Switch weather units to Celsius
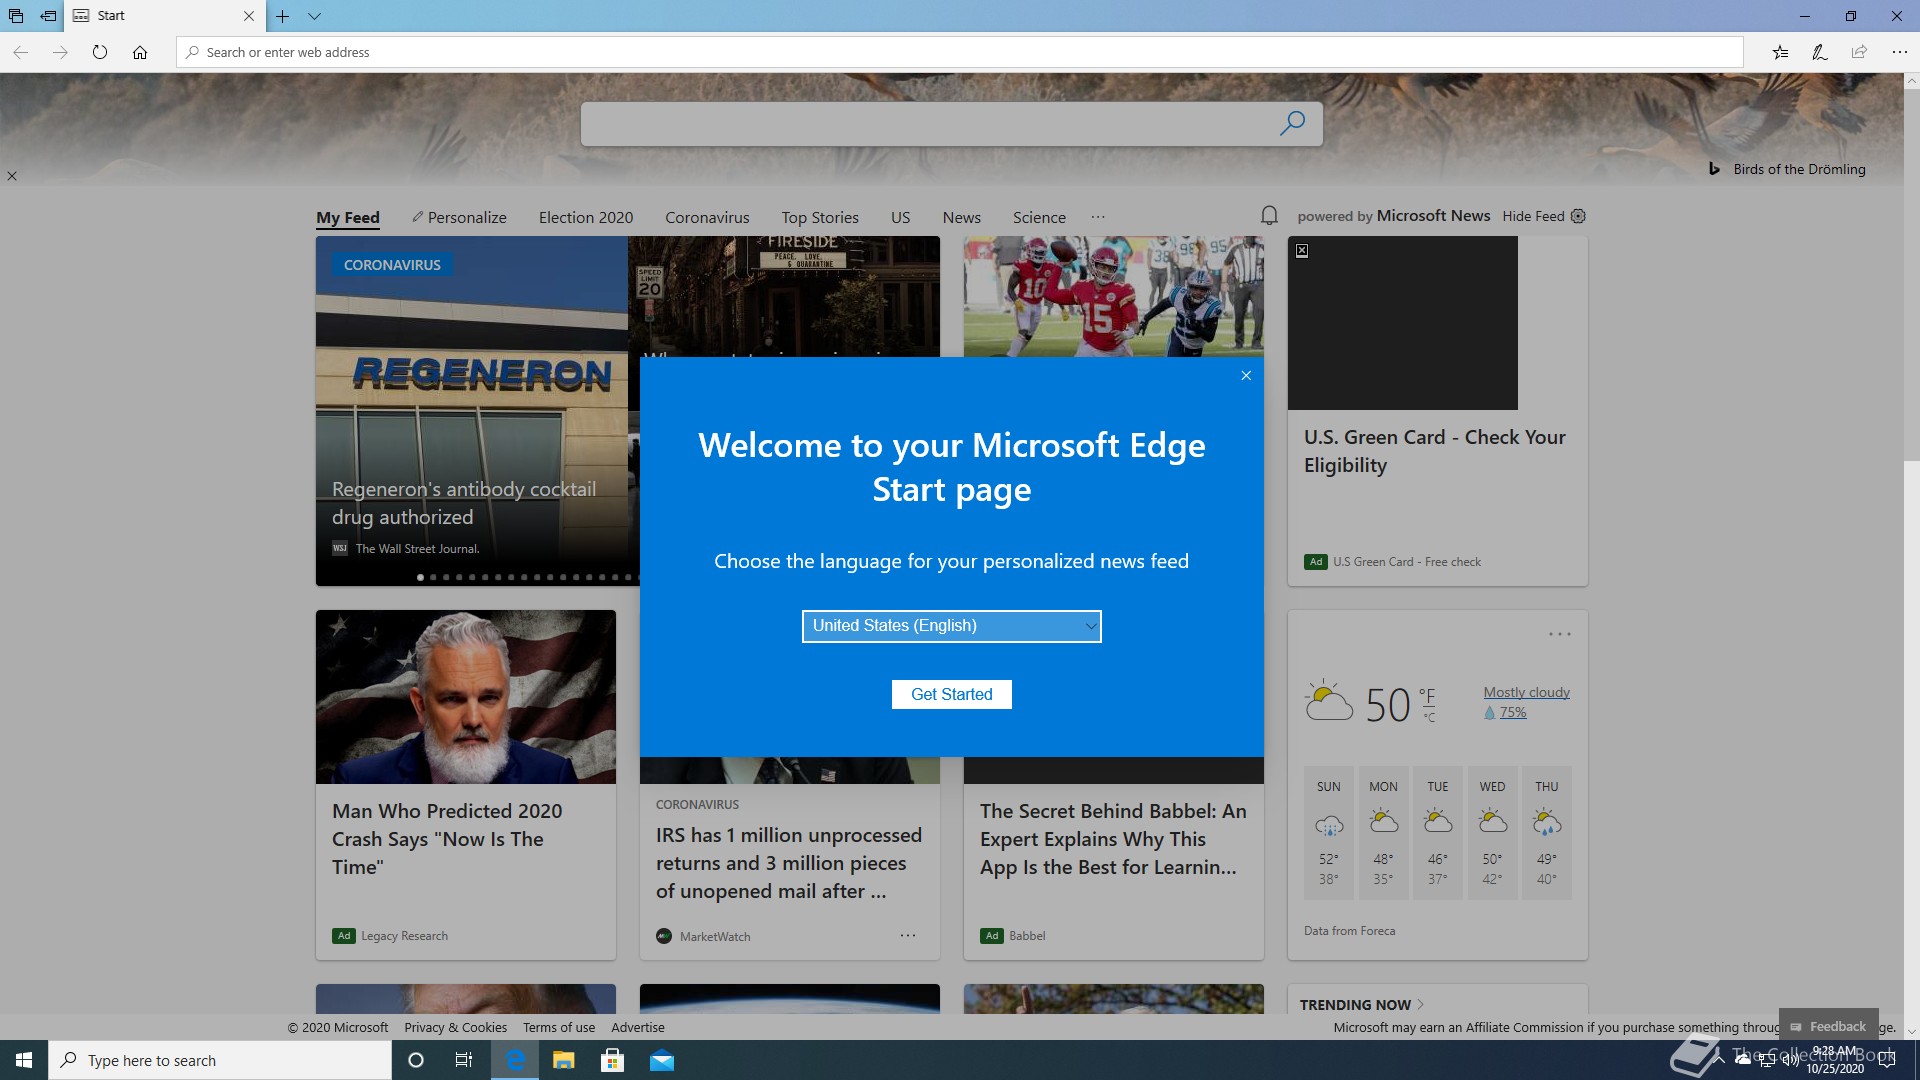The width and height of the screenshot is (1920, 1080). pyautogui.click(x=1430, y=717)
